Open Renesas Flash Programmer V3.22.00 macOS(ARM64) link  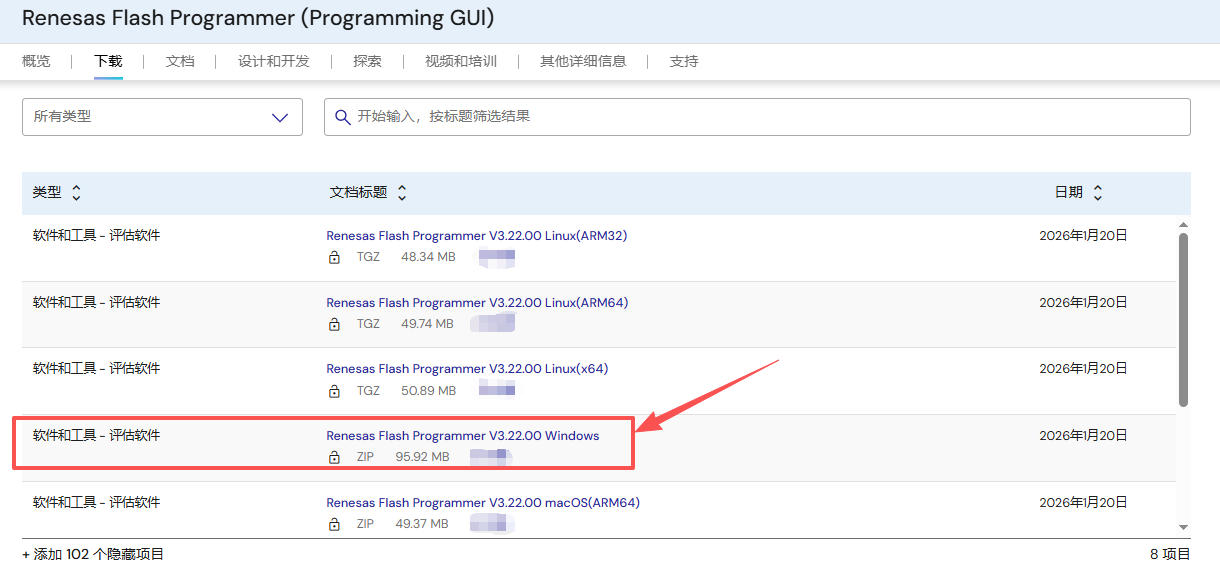tap(483, 503)
